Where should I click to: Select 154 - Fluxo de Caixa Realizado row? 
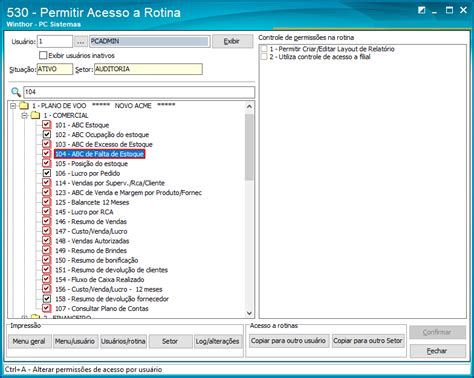pos(100,280)
